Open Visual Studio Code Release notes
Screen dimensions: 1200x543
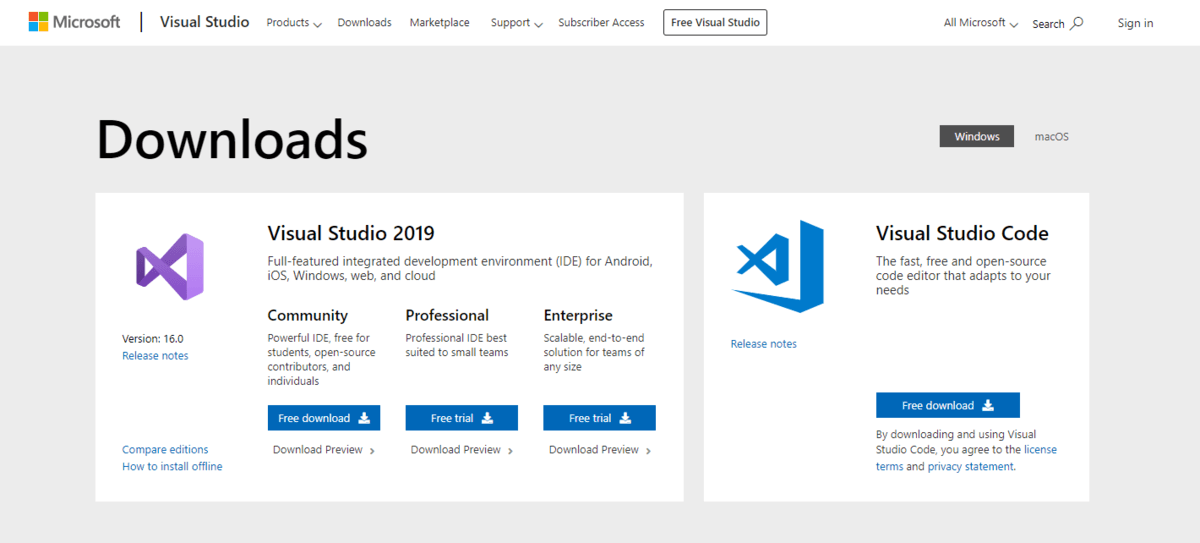[764, 344]
